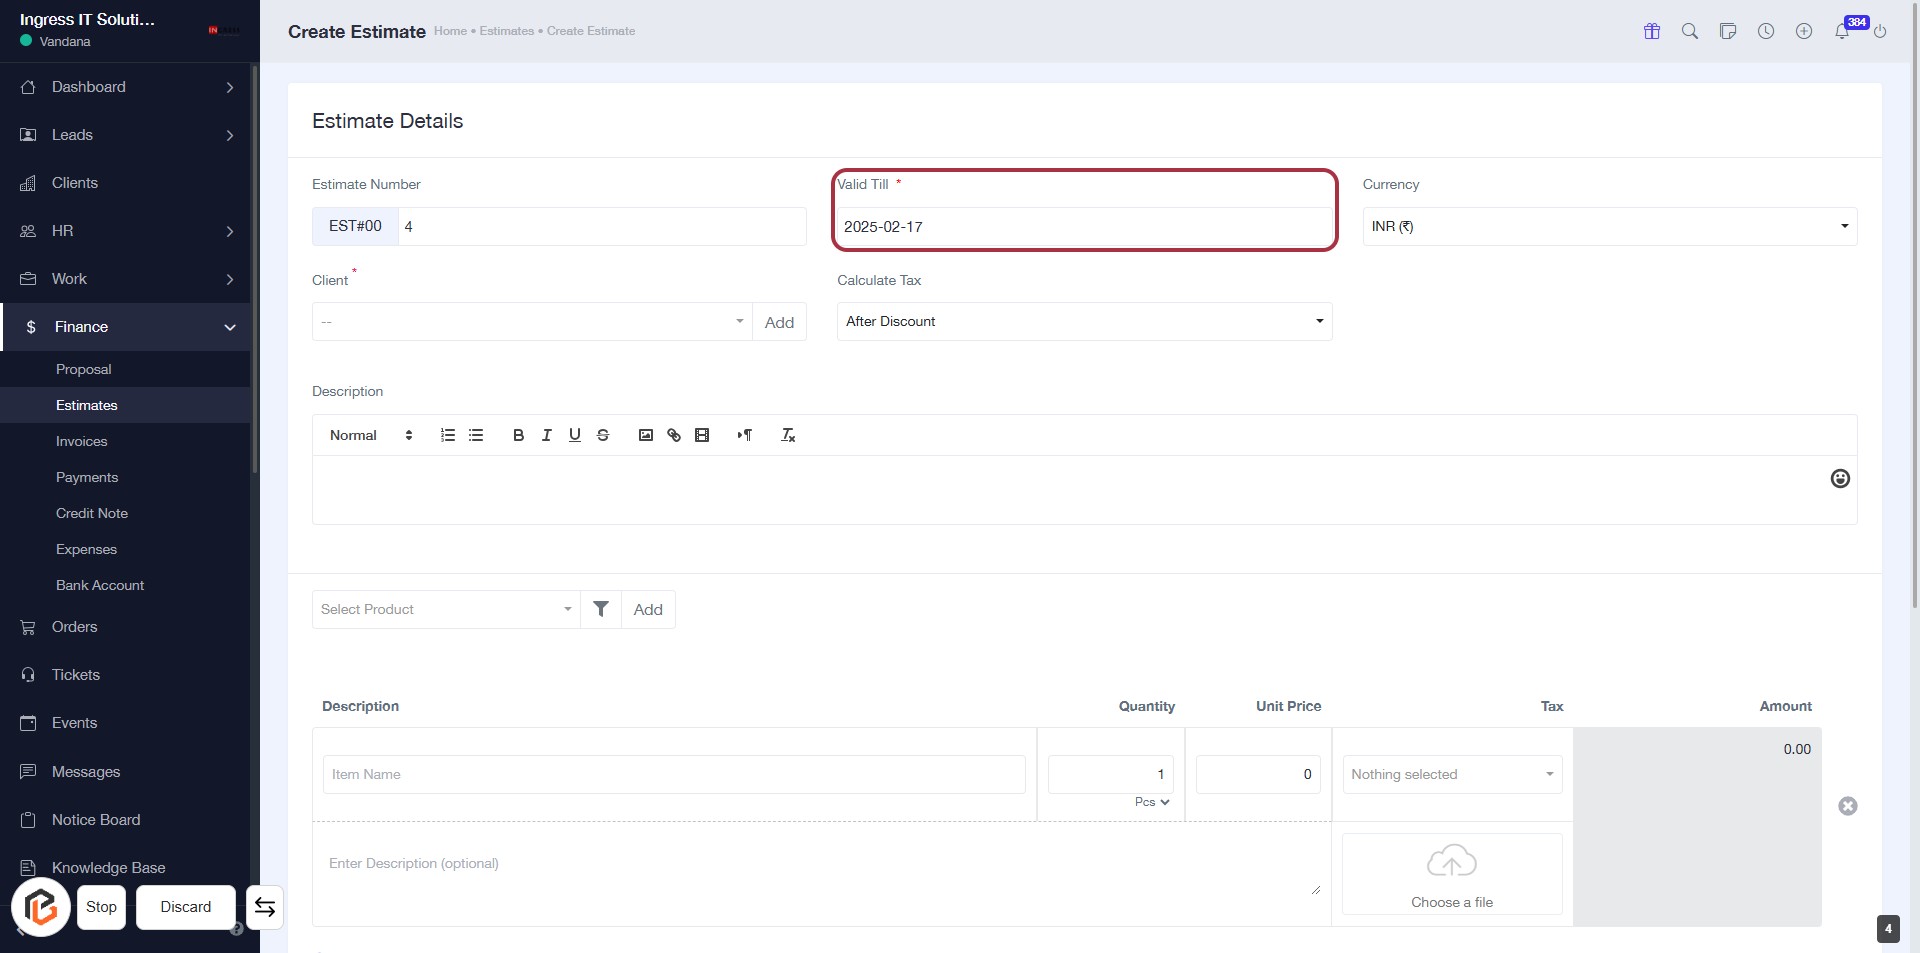The image size is (1920, 953).
Task: Toggle bold formatting in the editor
Action: tap(518, 435)
